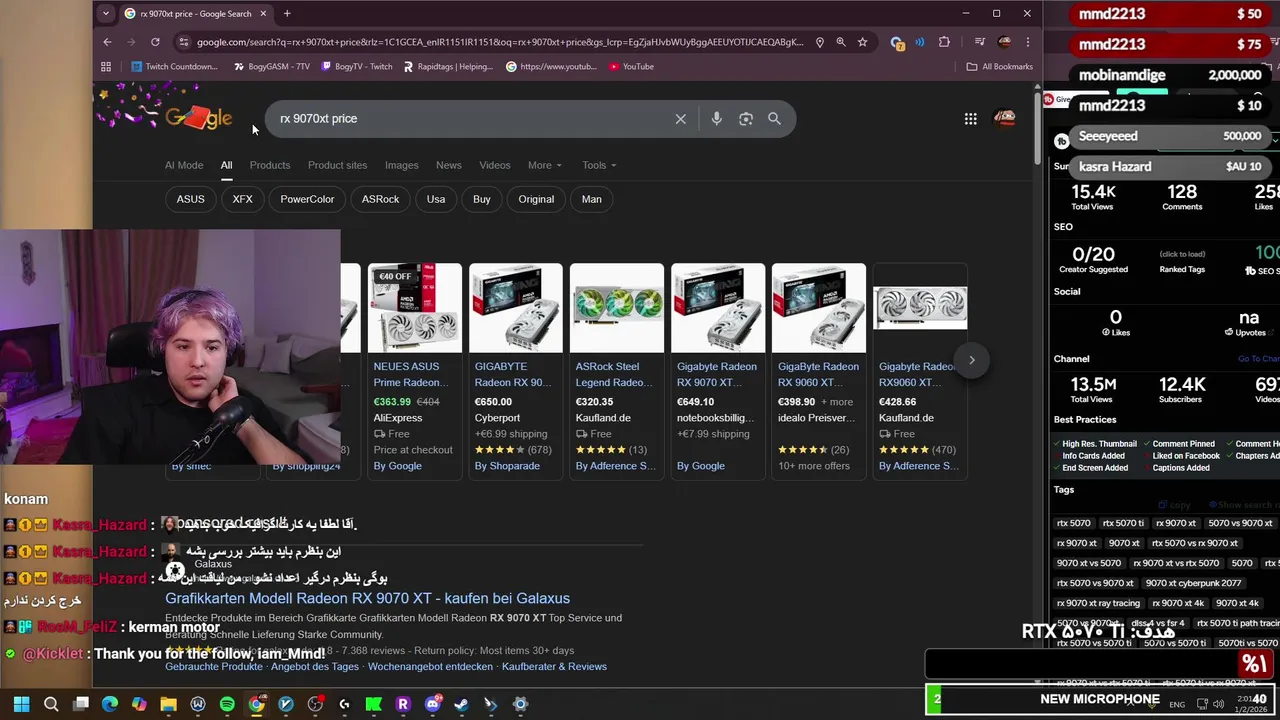This screenshot has height=720, width=1280.
Task: Click the rx 9070xt price search field
Action: click(470, 119)
